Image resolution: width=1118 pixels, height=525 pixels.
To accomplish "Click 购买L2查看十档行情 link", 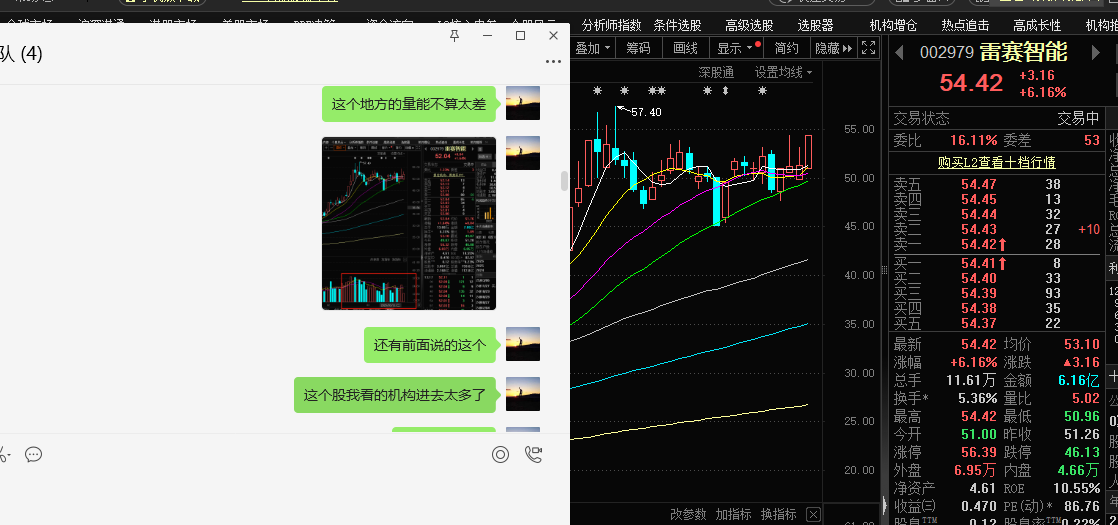I will pyautogui.click(x=996, y=162).
